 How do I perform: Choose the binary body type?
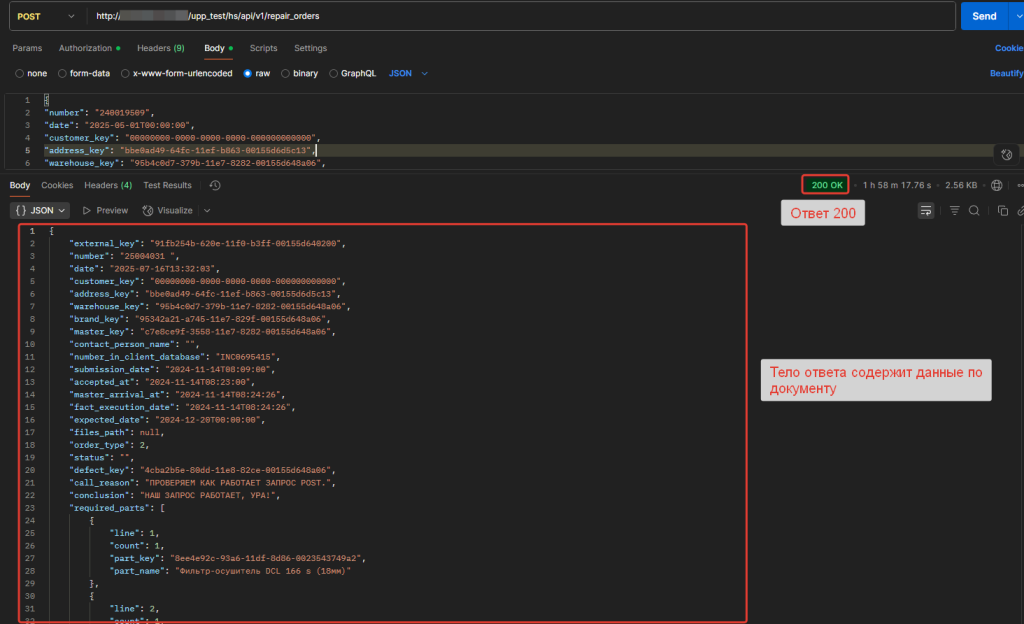click(x=300, y=74)
